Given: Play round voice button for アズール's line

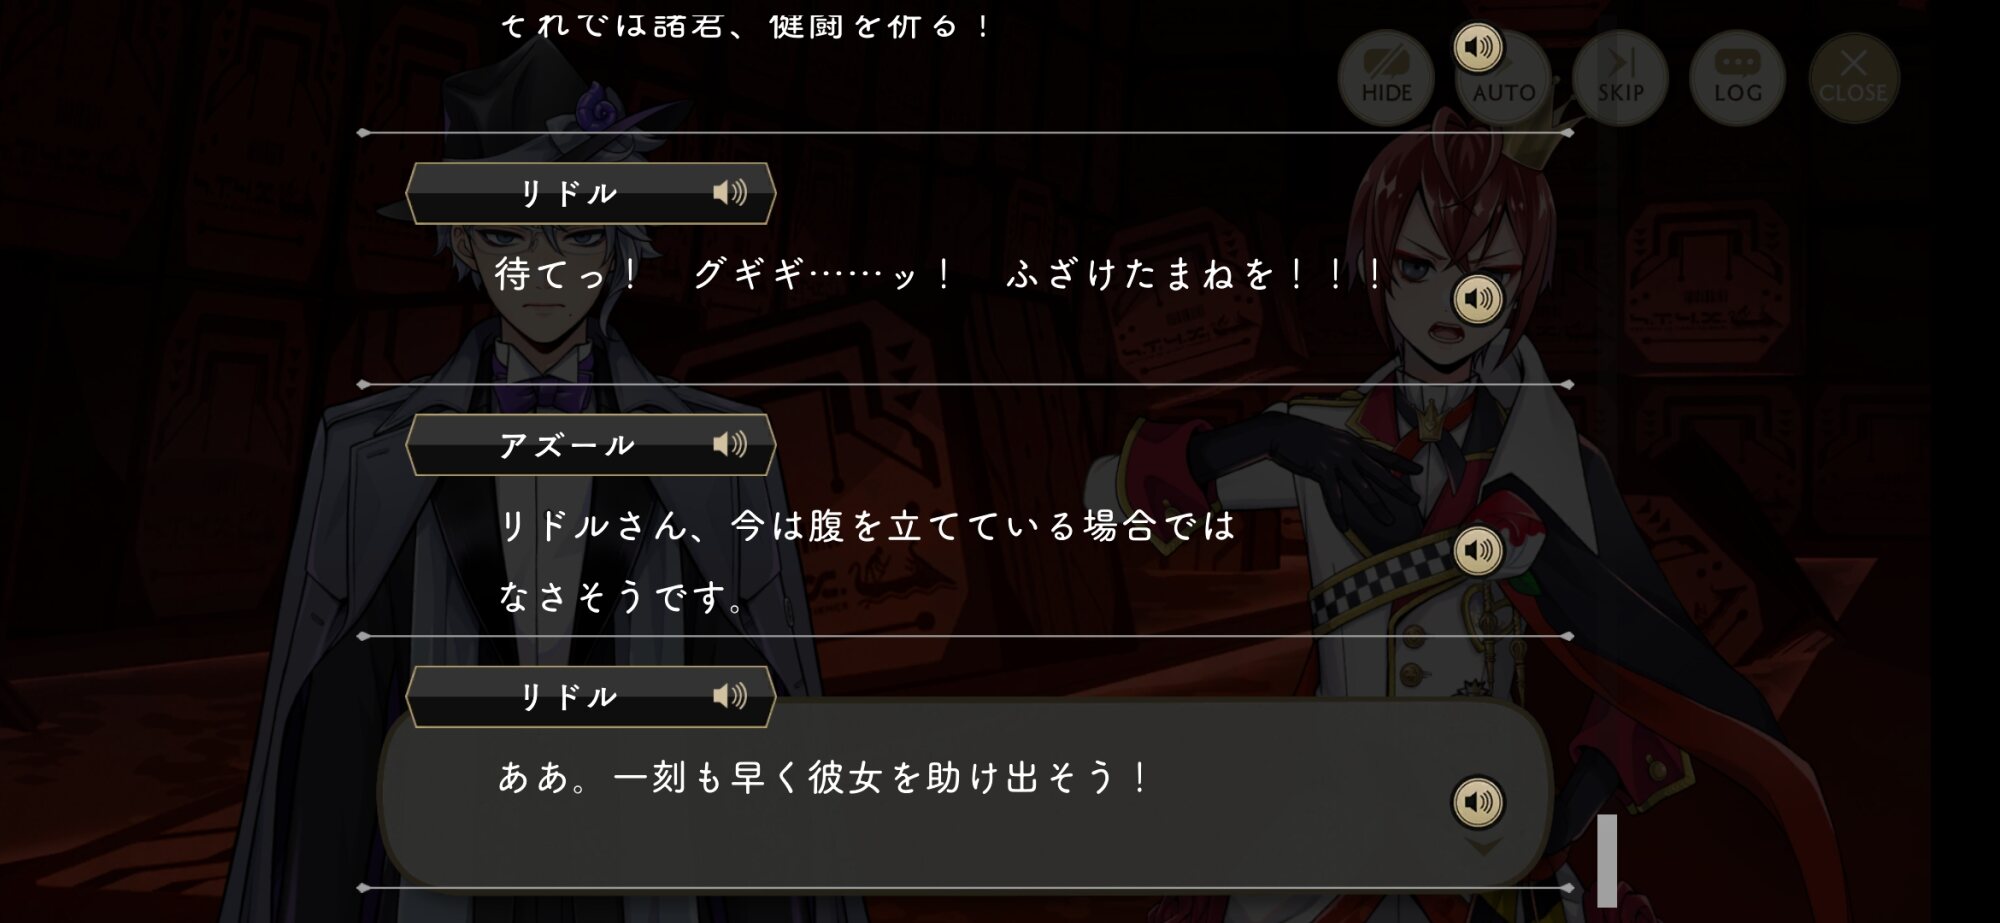Looking at the screenshot, I should [1478, 551].
